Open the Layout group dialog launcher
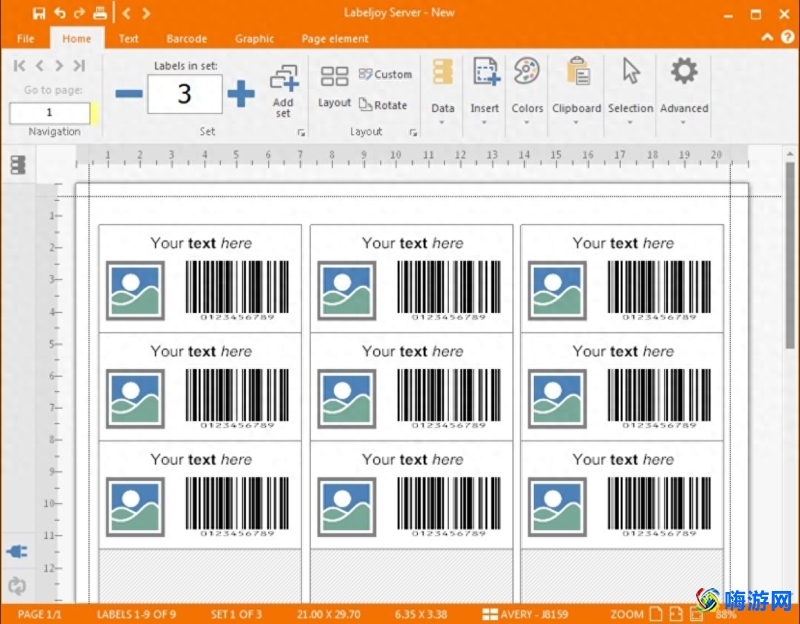Viewport: 800px width, 624px height. pyautogui.click(x=413, y=133)
